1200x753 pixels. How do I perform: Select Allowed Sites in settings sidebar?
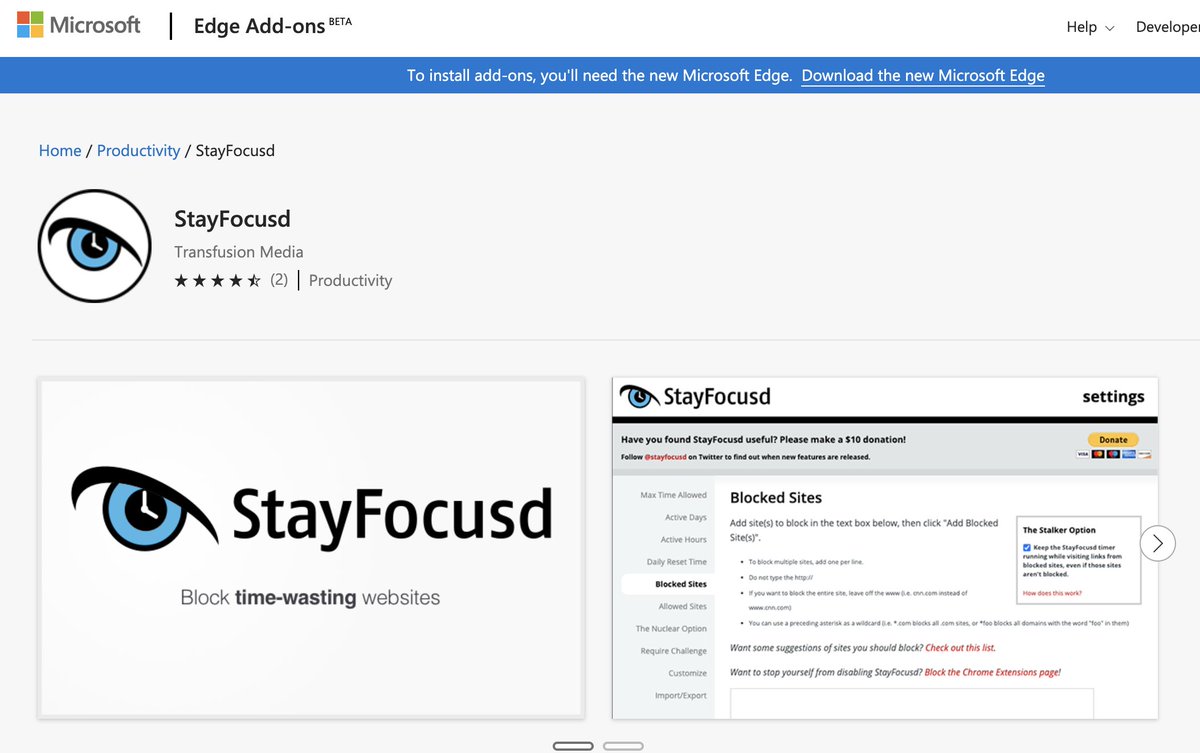tap(683, 607)
